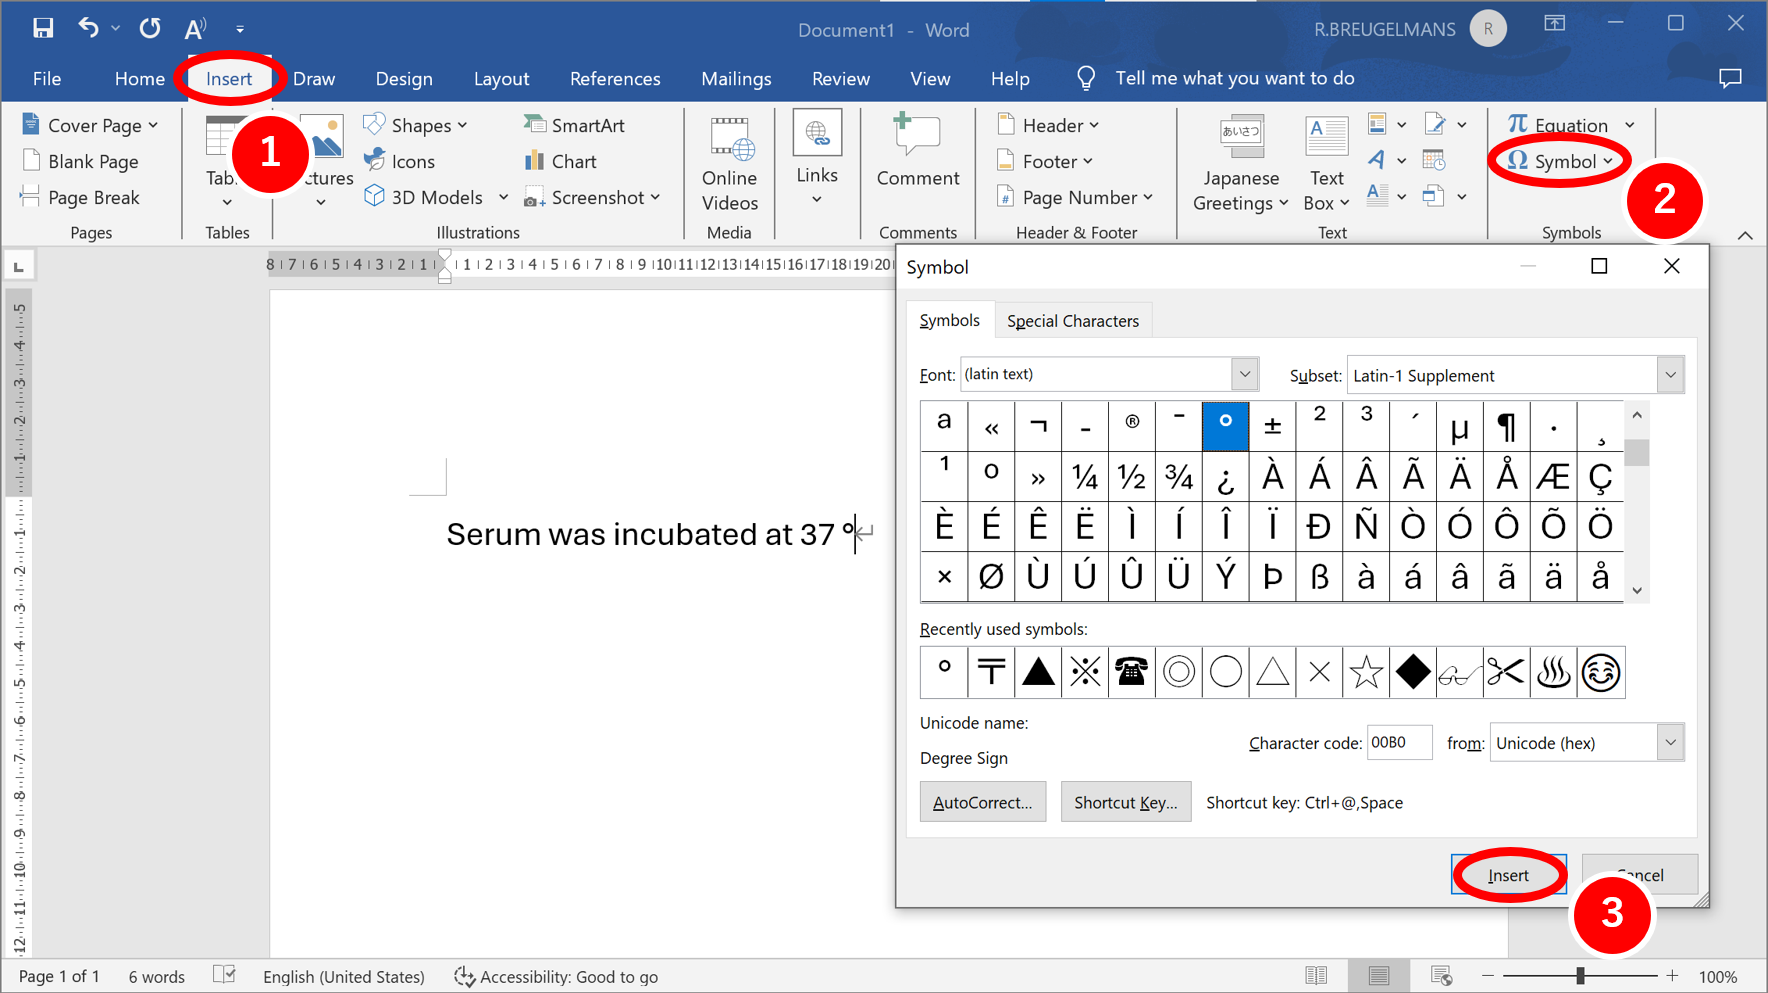Click the AutoCorrect... button
Viewport: 1768px width, 993px height.
[x=982, y=802]
